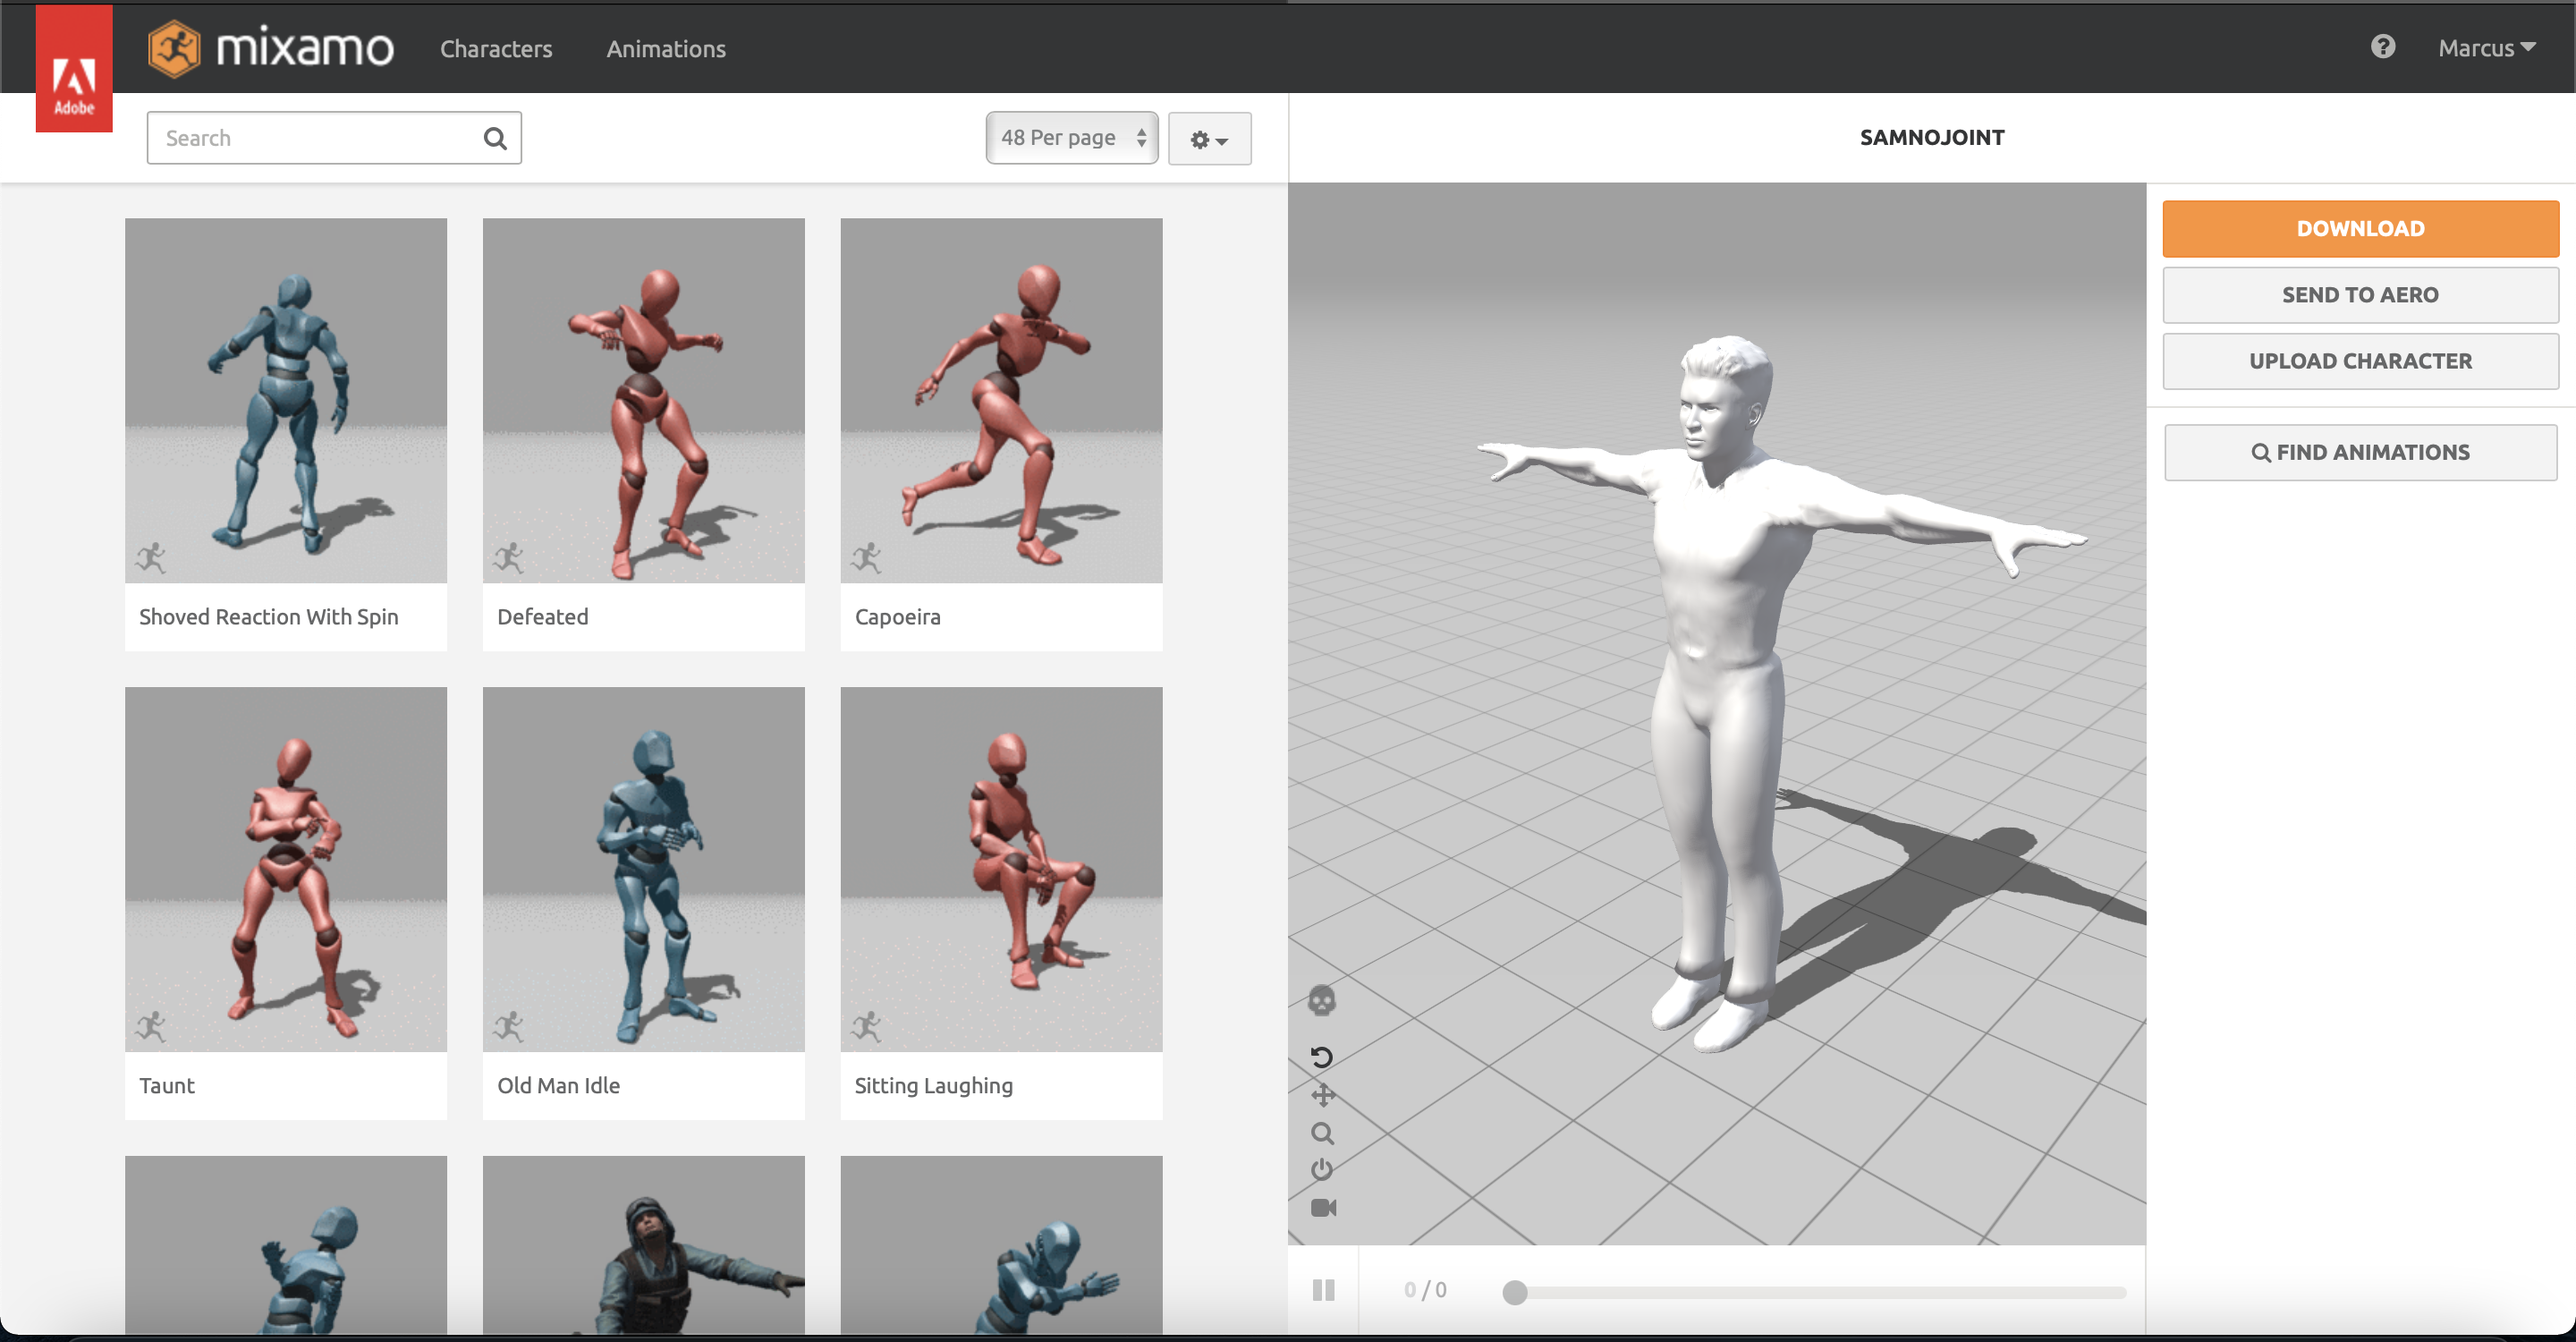The image size is (2576, 1342).
Task: Click the Shoved Reaction With Spin label
Action: 269,617
